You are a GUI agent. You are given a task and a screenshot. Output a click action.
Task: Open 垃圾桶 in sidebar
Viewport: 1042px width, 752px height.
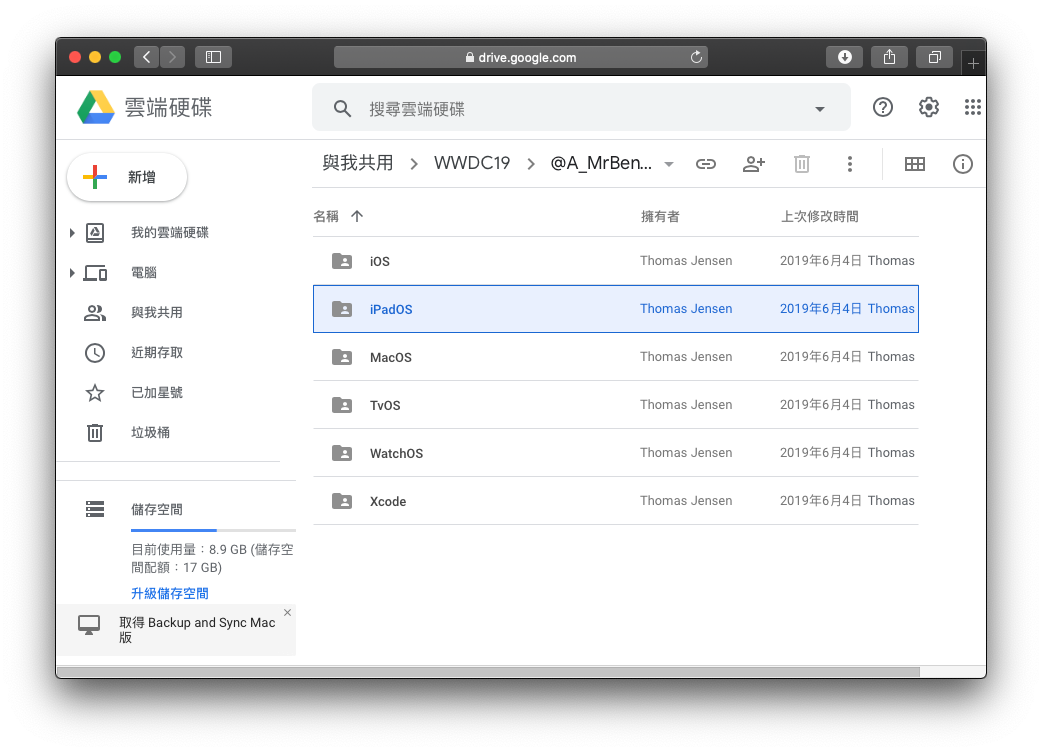[x=150, y=432]
